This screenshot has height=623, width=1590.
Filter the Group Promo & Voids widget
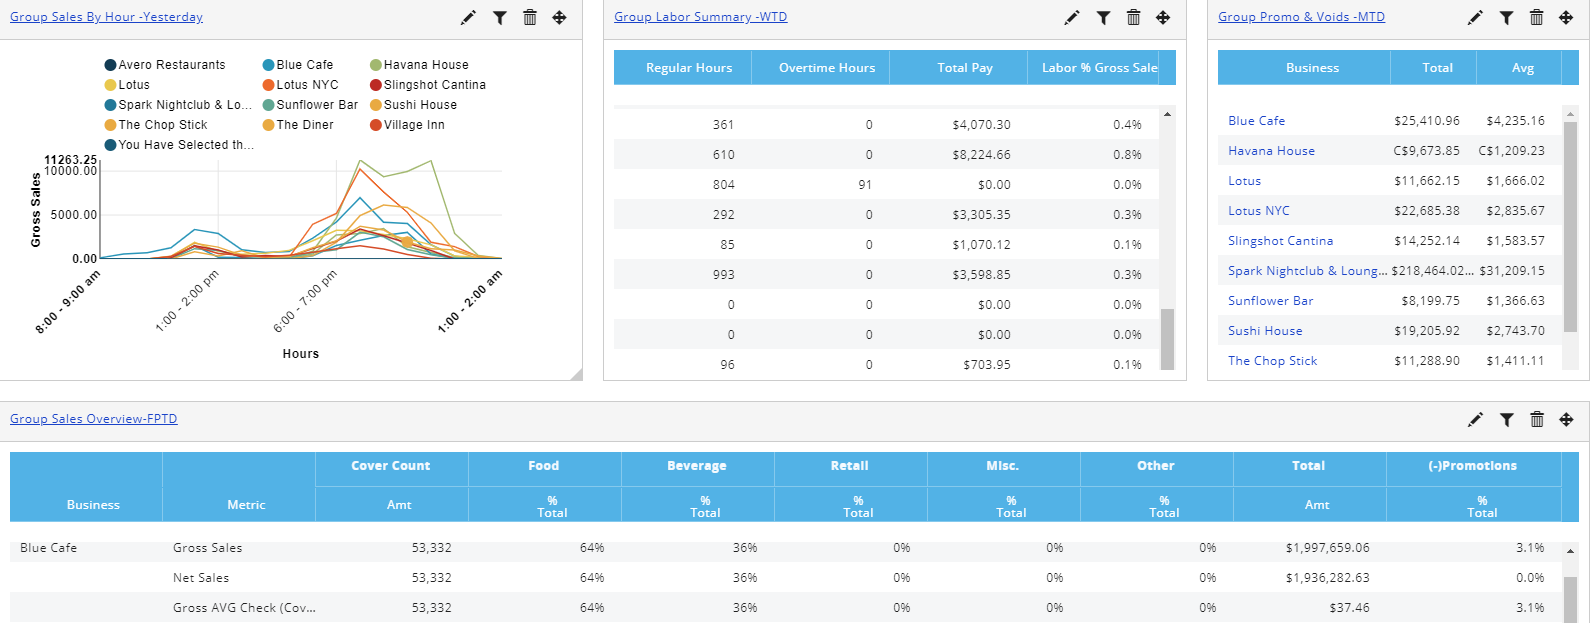1506,18
